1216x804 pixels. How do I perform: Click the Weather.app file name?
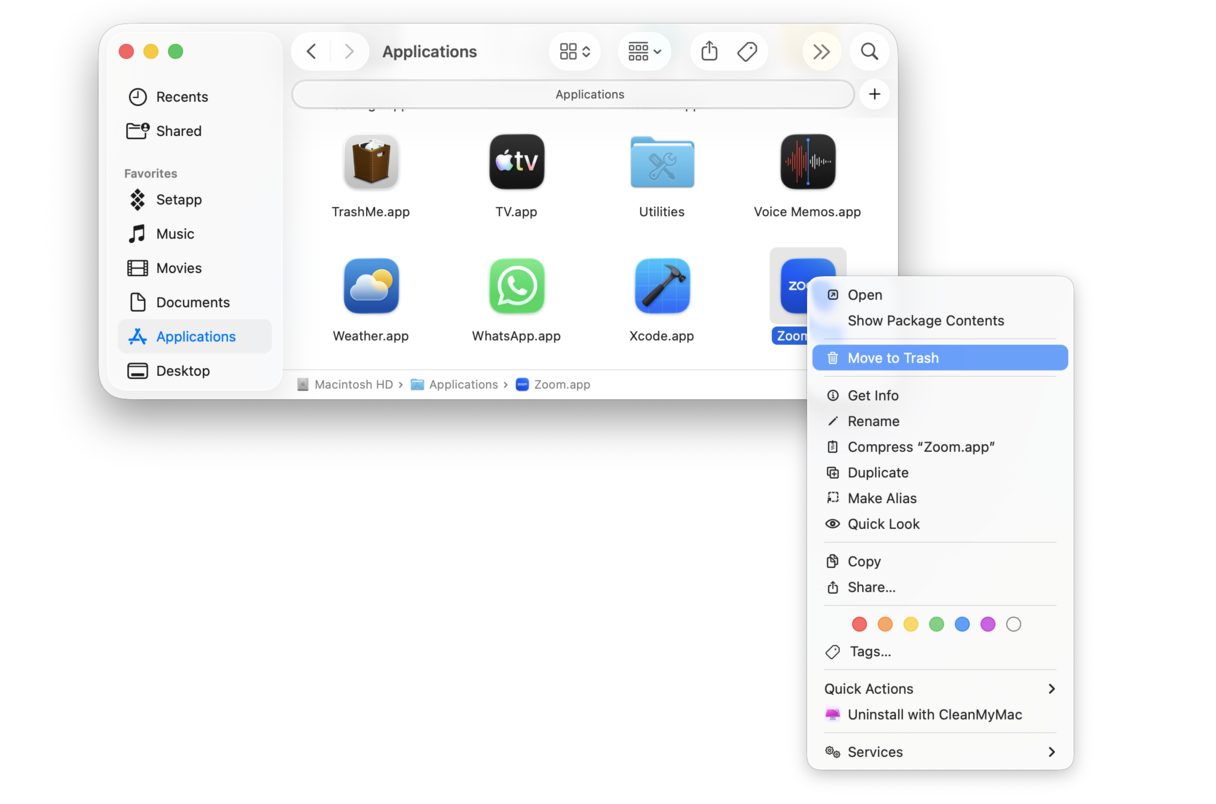point(371,336)
